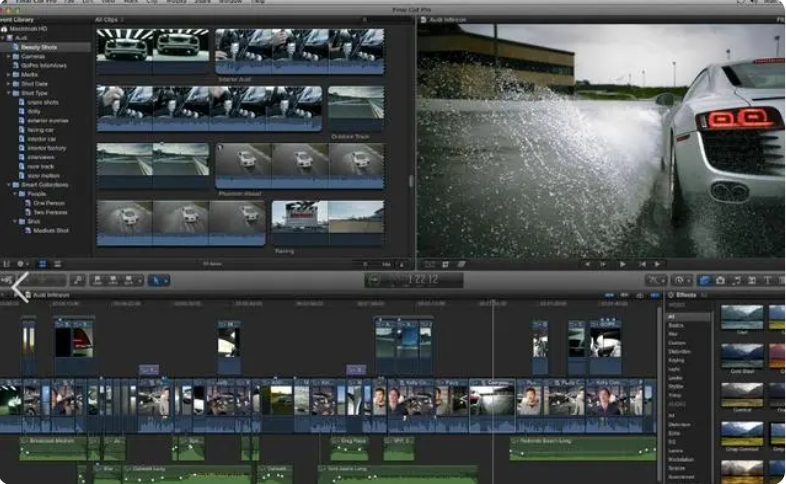Select the GoPro Interviews collection
Screen dimensions: 786x484
point(44,65)
